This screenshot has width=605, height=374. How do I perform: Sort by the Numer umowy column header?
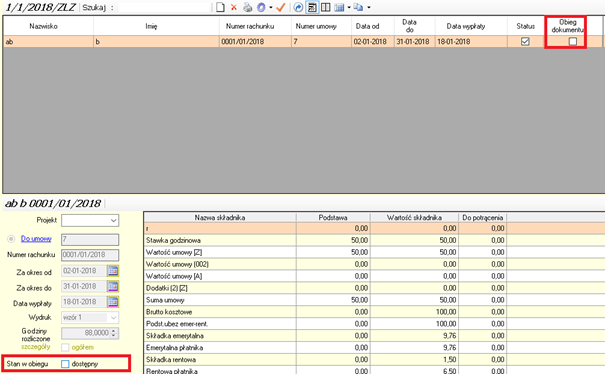(321, 26)
